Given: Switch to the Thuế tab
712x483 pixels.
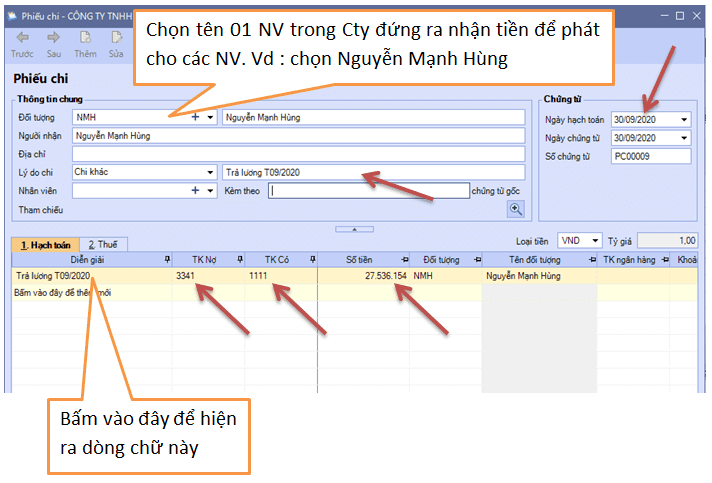Looking at the screenshot, I should click(102, 244).
